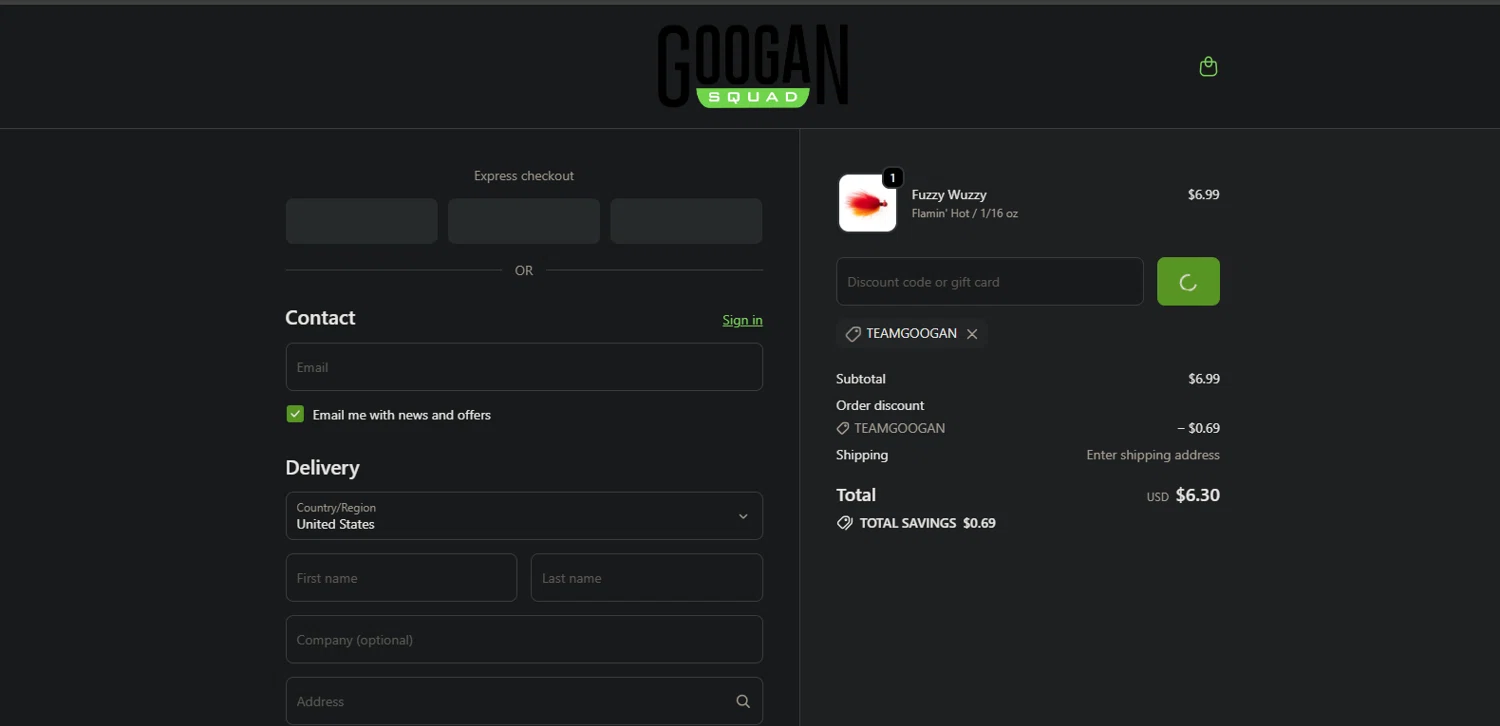The height and width of the screenshot is (726, 1500).
Task: Click the TOTAL SAVINGS $0.69 label
Action: click(x=928, y=523)
